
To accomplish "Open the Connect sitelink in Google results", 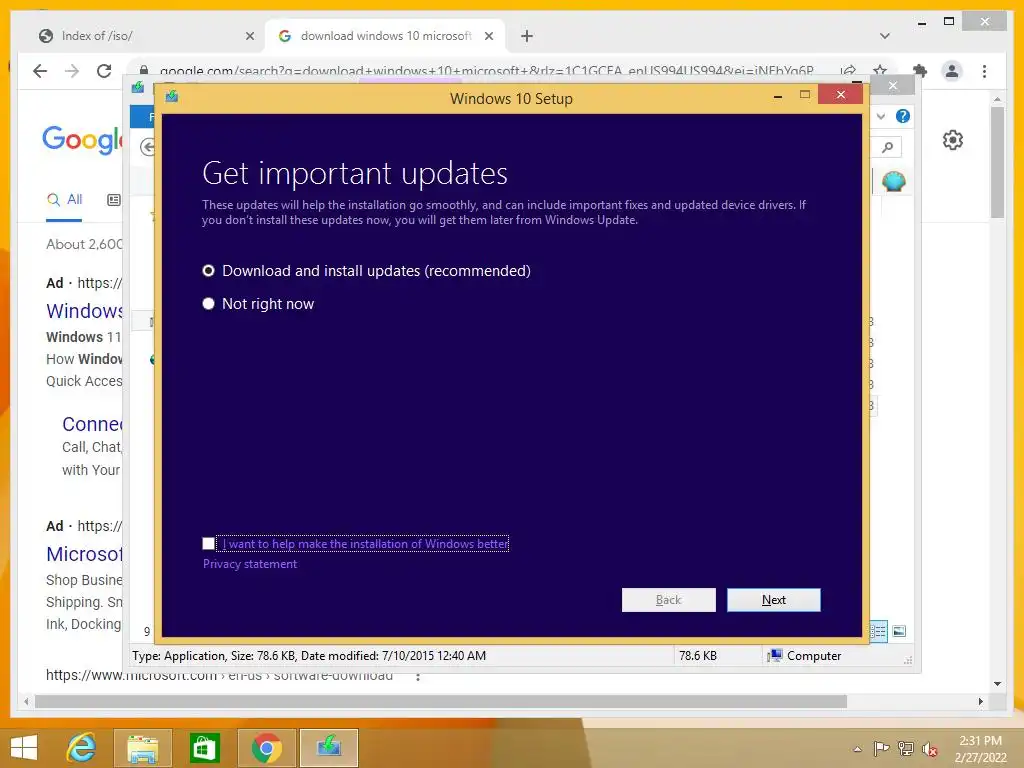I will click(92, 424).
